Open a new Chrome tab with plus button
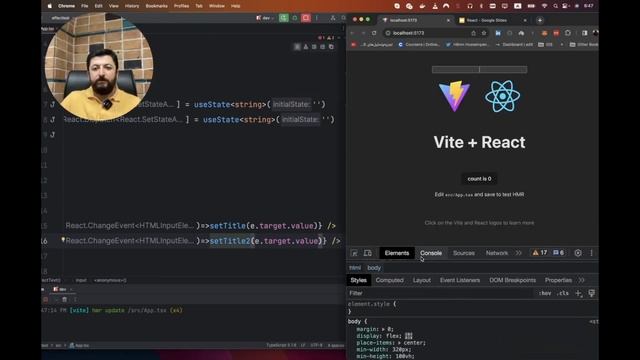The image size is (640, 360). click(x=540, y=20)
